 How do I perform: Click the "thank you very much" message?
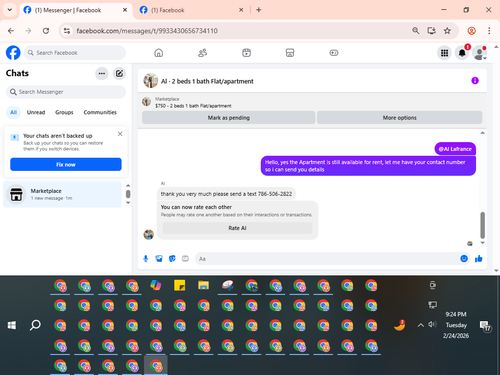(x=226, y=194)
